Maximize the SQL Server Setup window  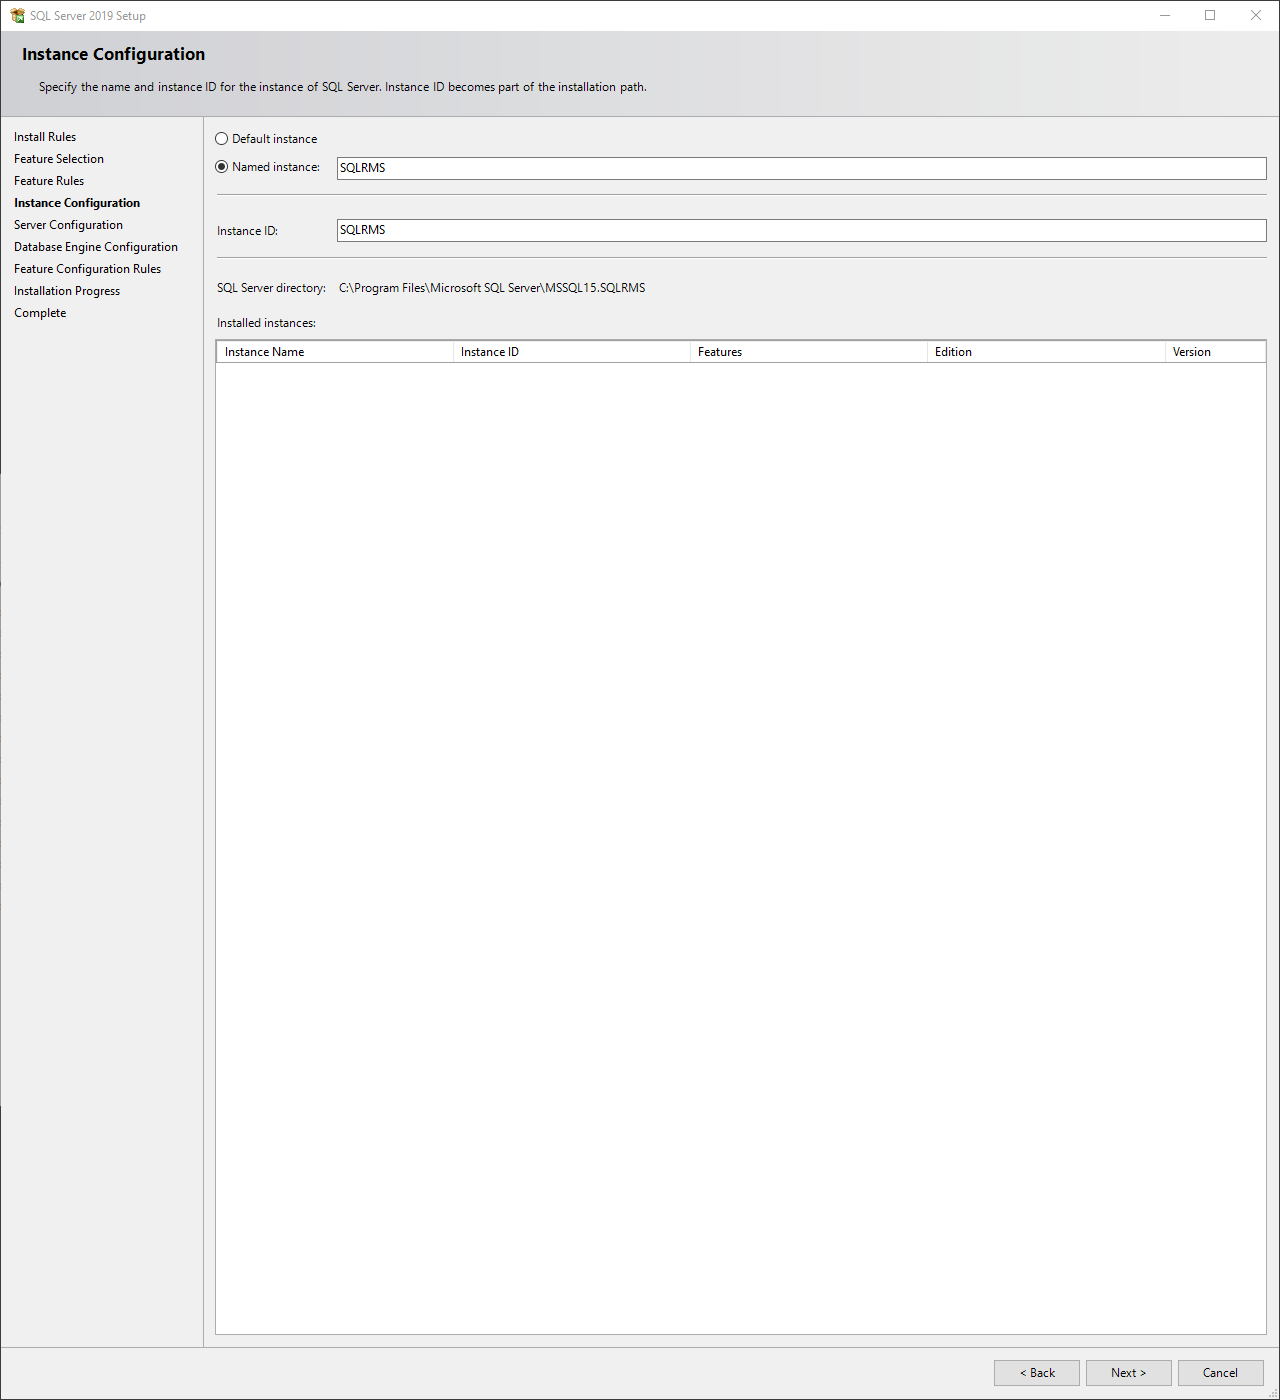[x=1210, y=15]
